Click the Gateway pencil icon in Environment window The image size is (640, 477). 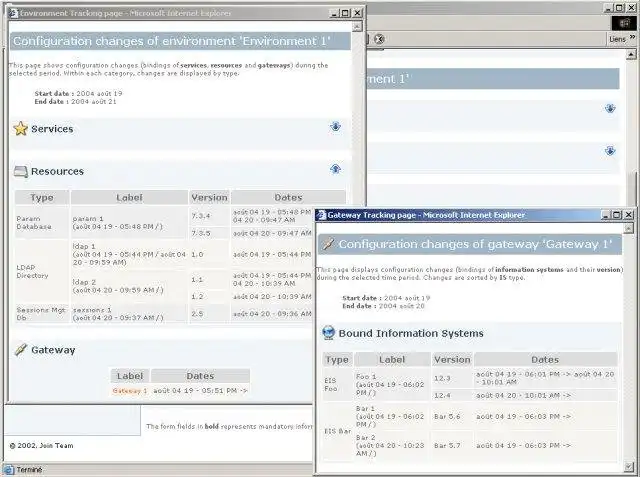(20, 350)
